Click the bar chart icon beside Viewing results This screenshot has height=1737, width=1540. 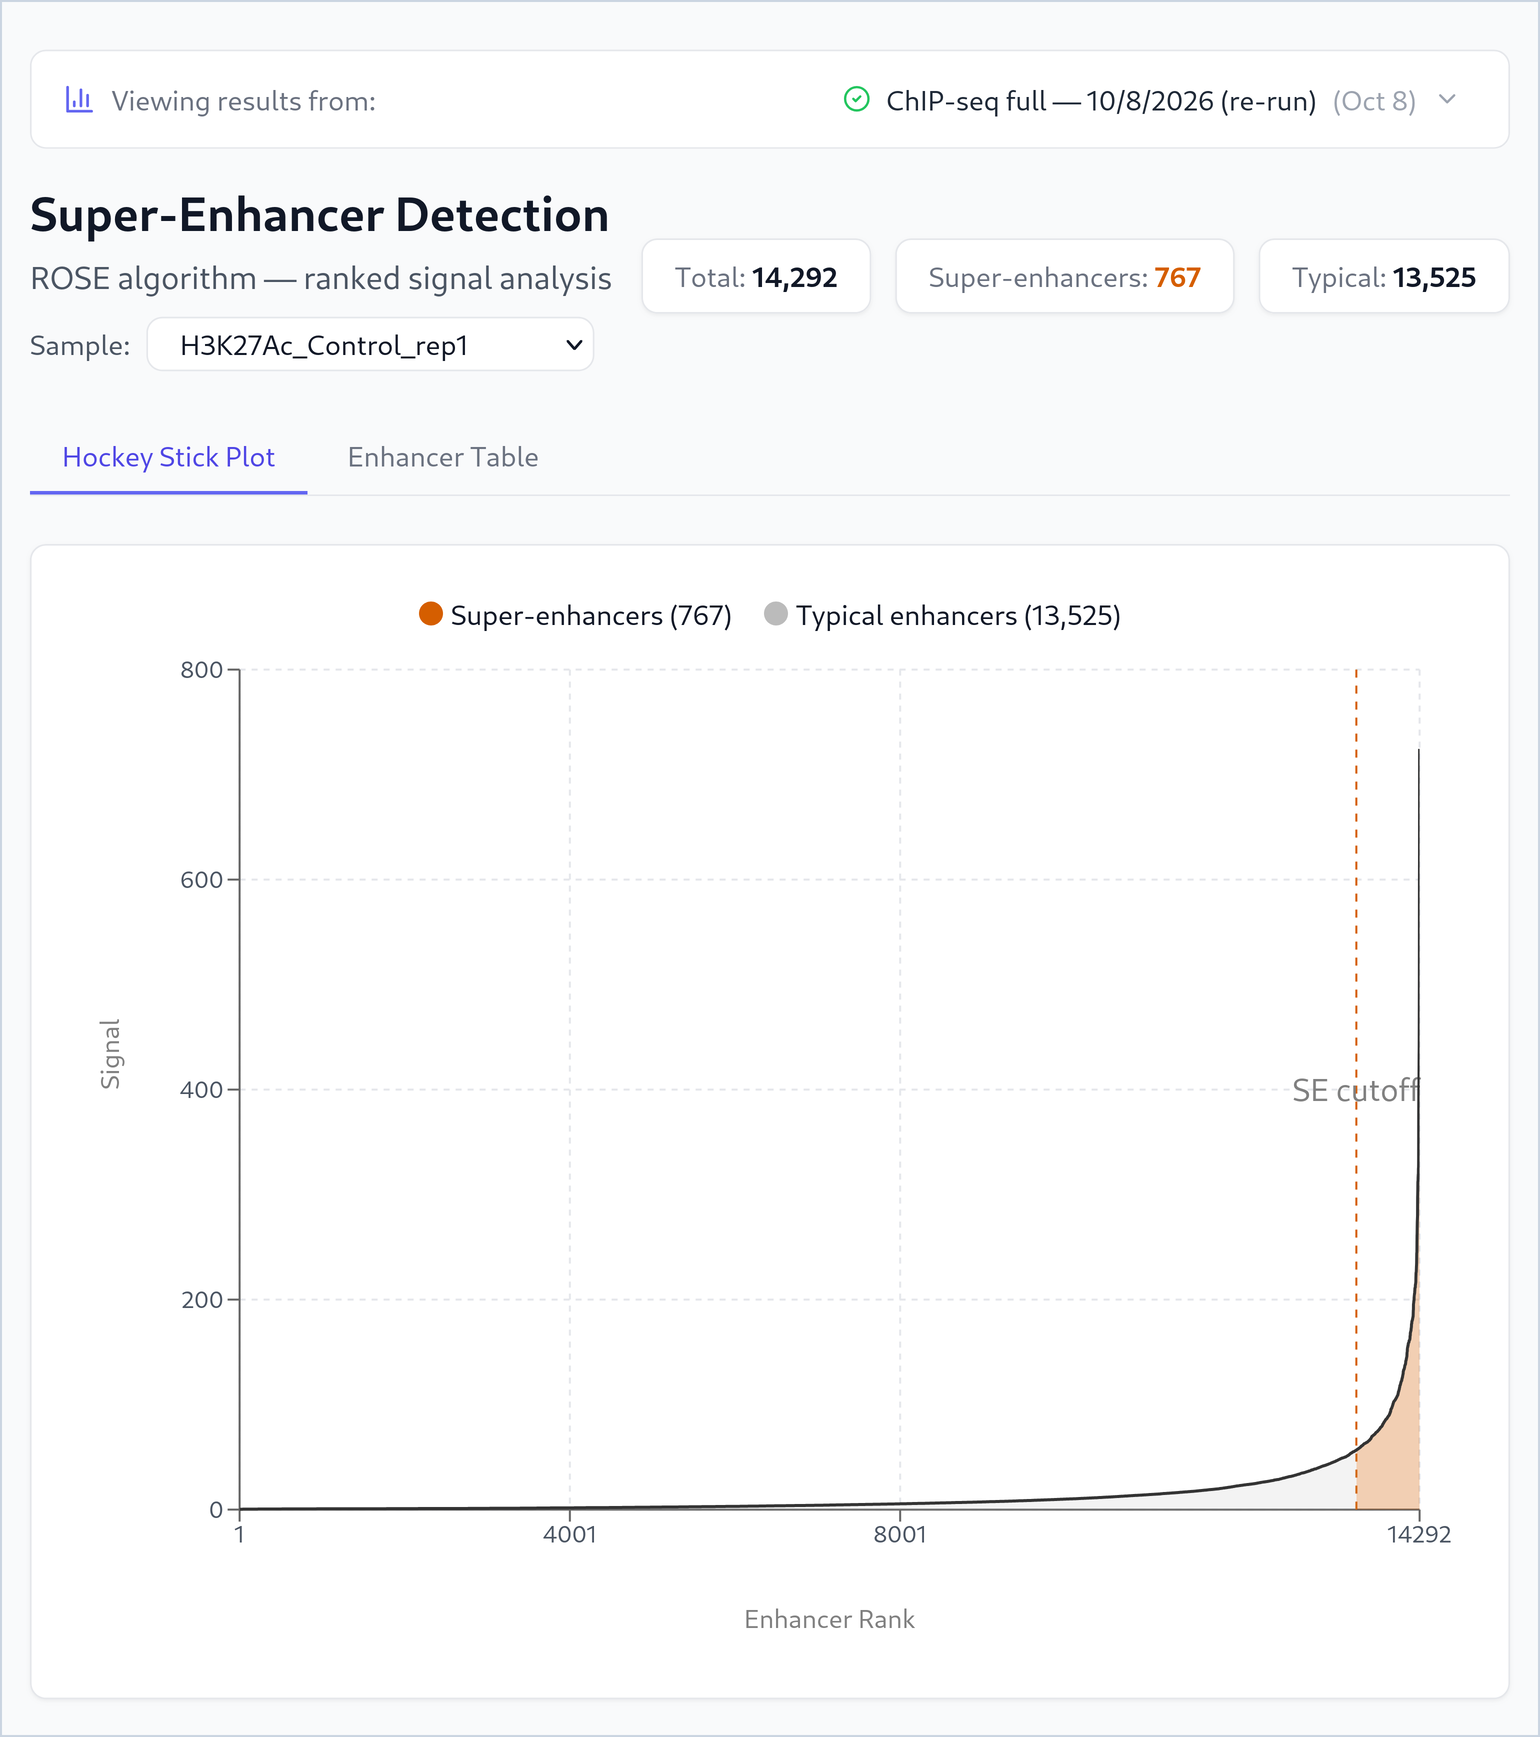click(79, 100)
